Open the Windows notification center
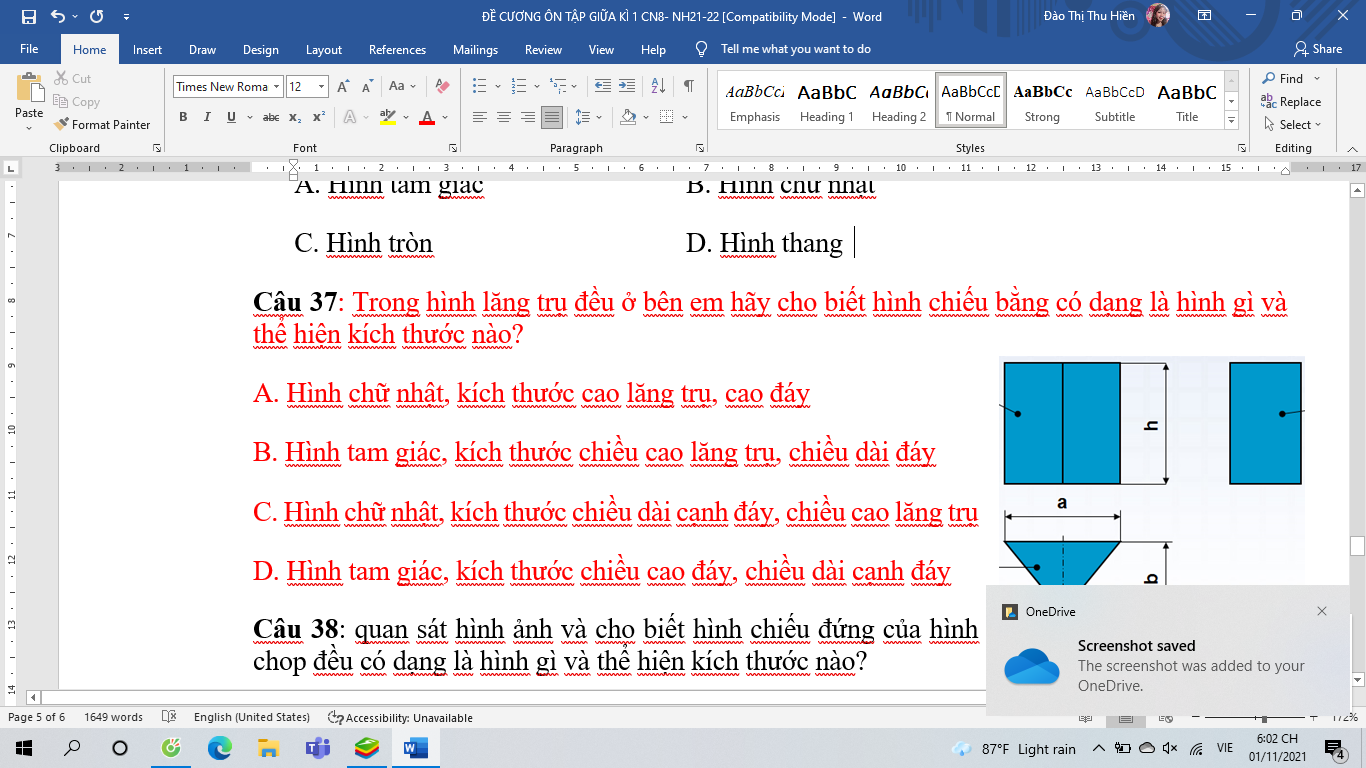Screen dimensions: 1366x768 (1334, 748)
